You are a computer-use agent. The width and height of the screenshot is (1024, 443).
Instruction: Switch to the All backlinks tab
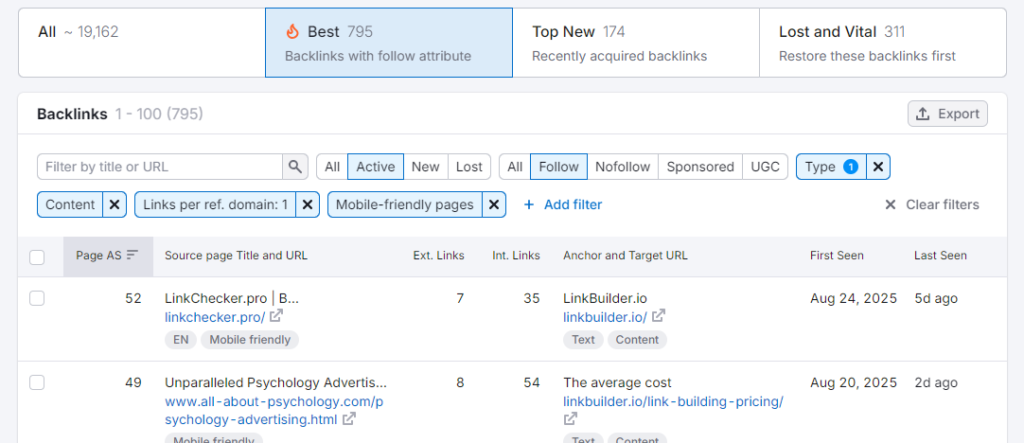coord(142,42)
